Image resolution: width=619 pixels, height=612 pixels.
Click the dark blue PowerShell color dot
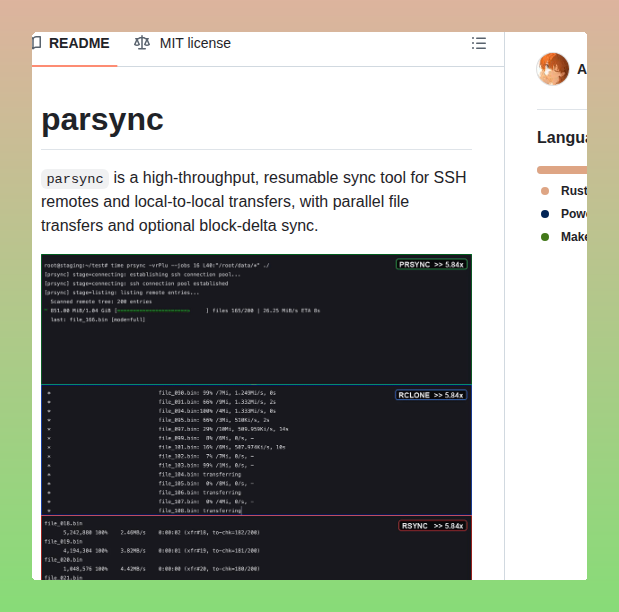[545, 214]
